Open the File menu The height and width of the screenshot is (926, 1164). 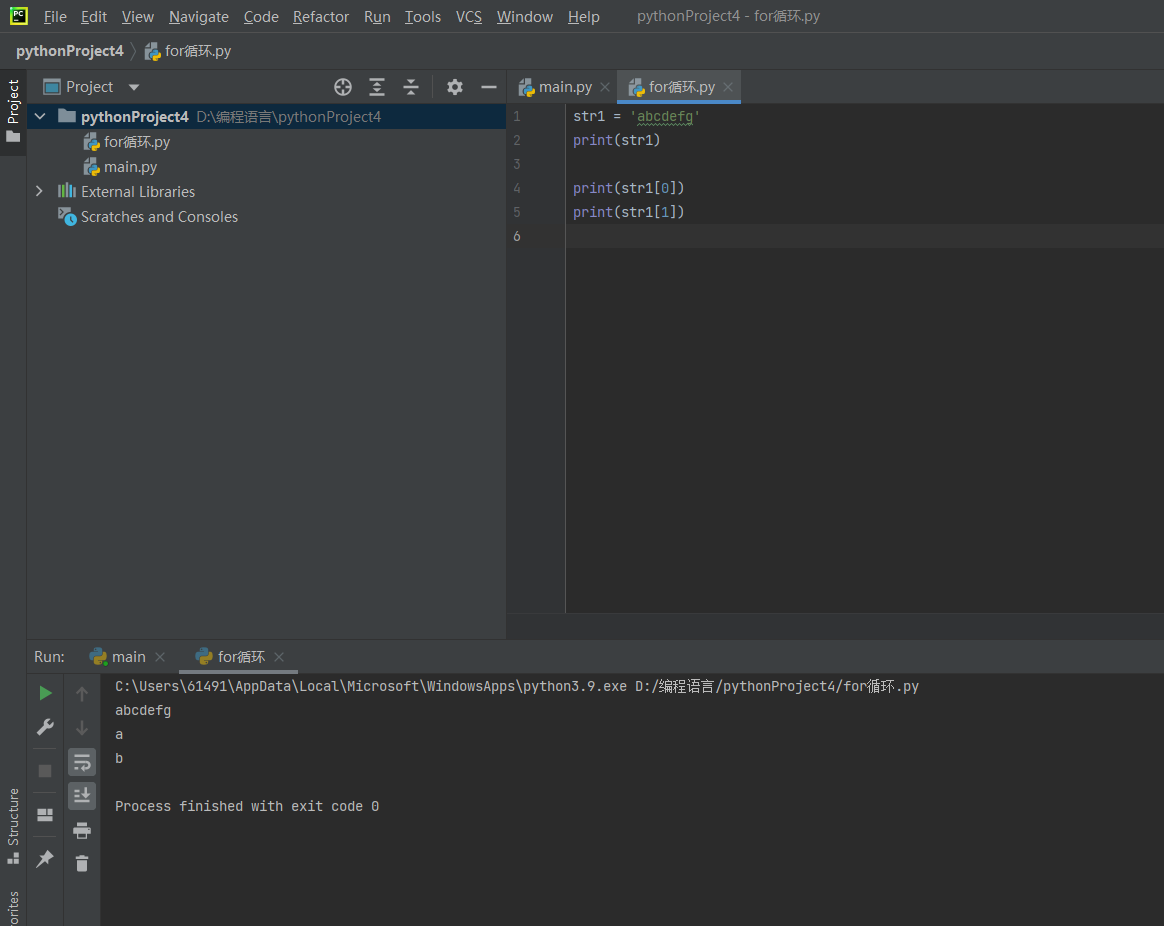tap(55, 16)
